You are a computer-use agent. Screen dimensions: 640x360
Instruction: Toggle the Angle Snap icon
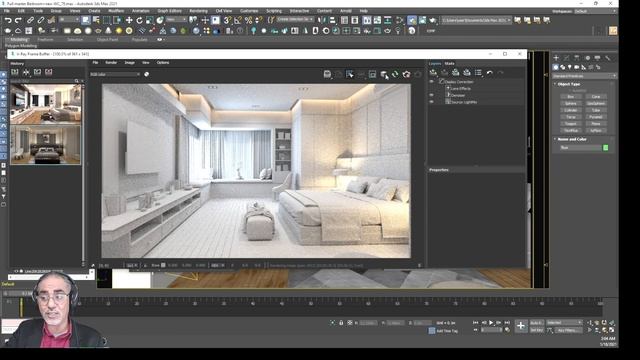238,20
